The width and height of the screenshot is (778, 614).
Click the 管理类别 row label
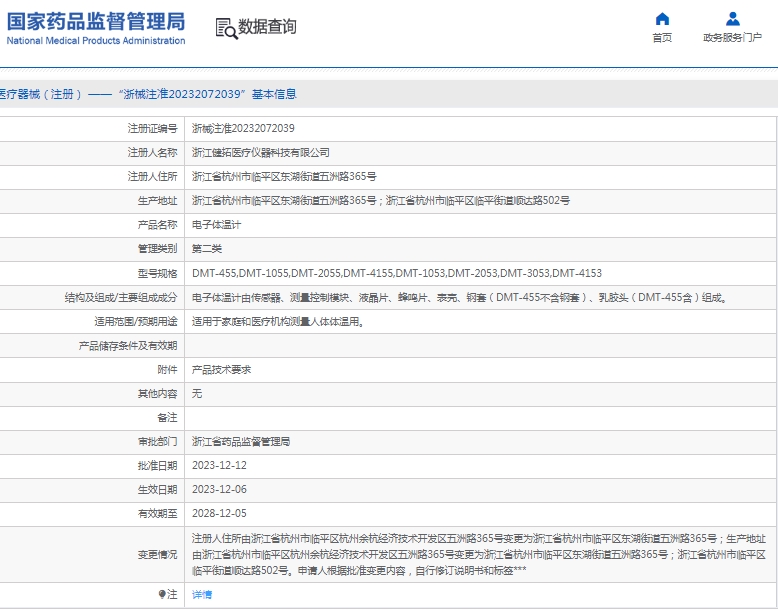[x=157, y=249]
